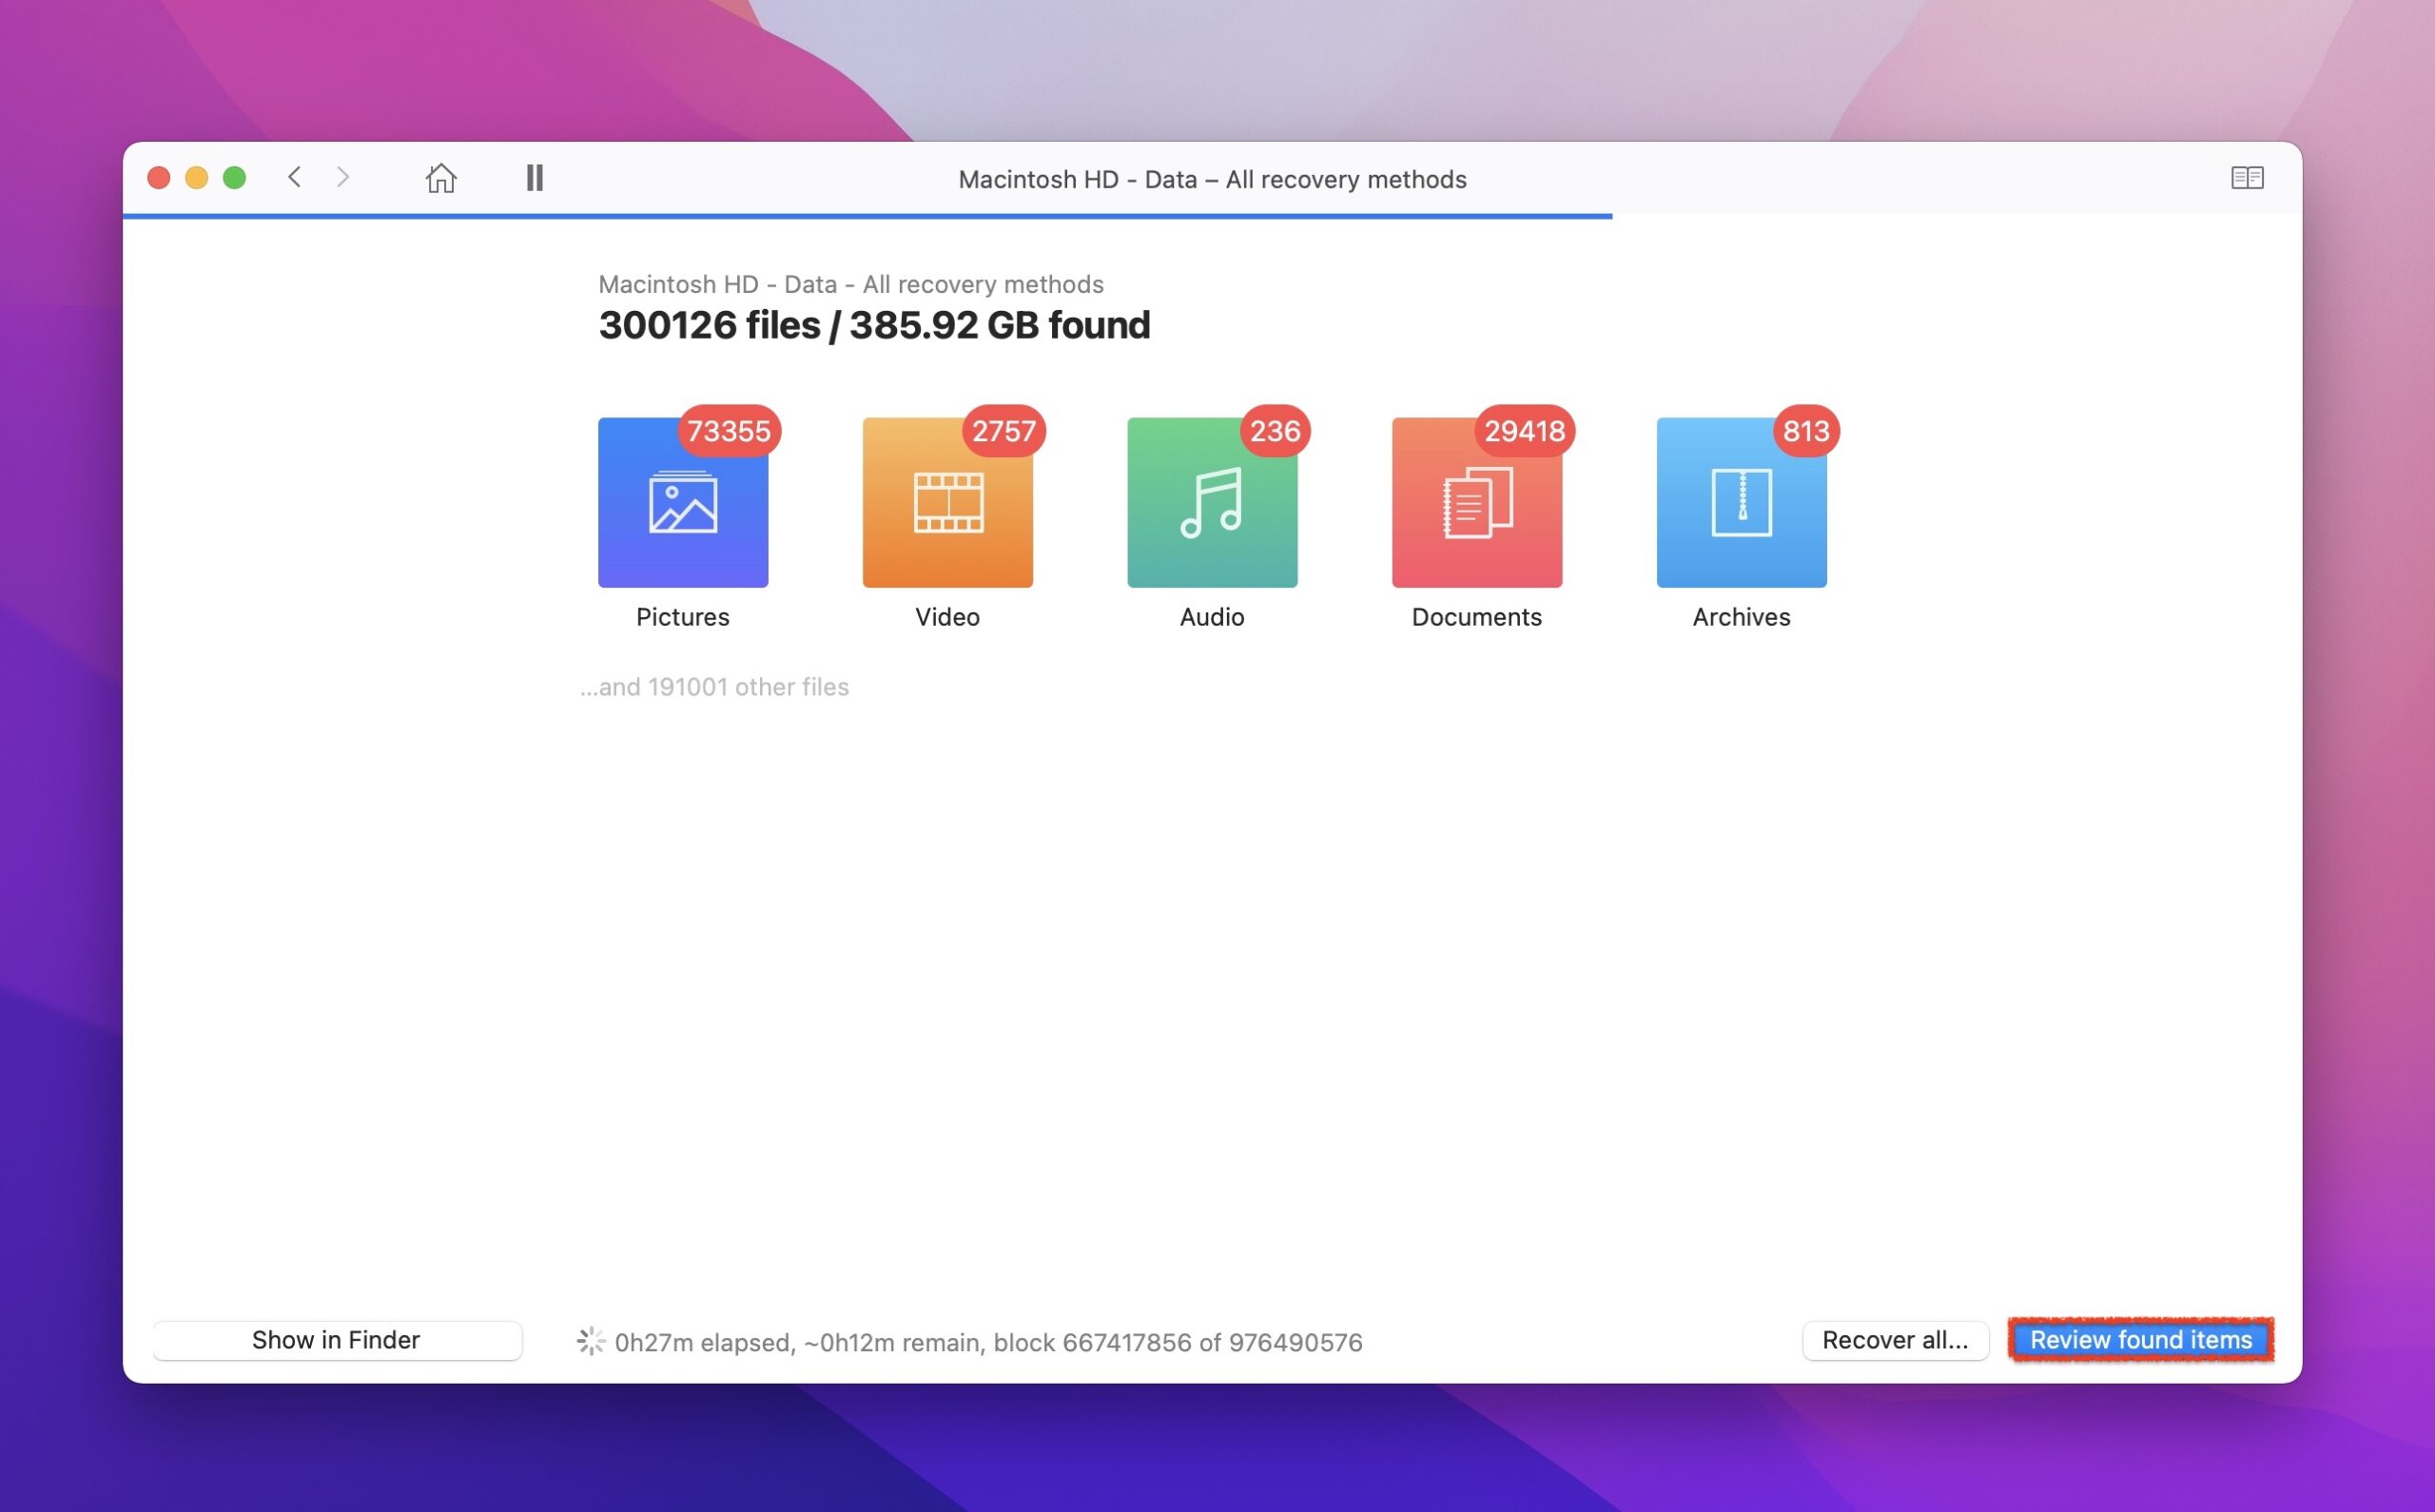Viewport: 2435px width, 1512px height.
Task: Click the Review found items button
Action: pyautogui.click(x=2142, y=1340)
